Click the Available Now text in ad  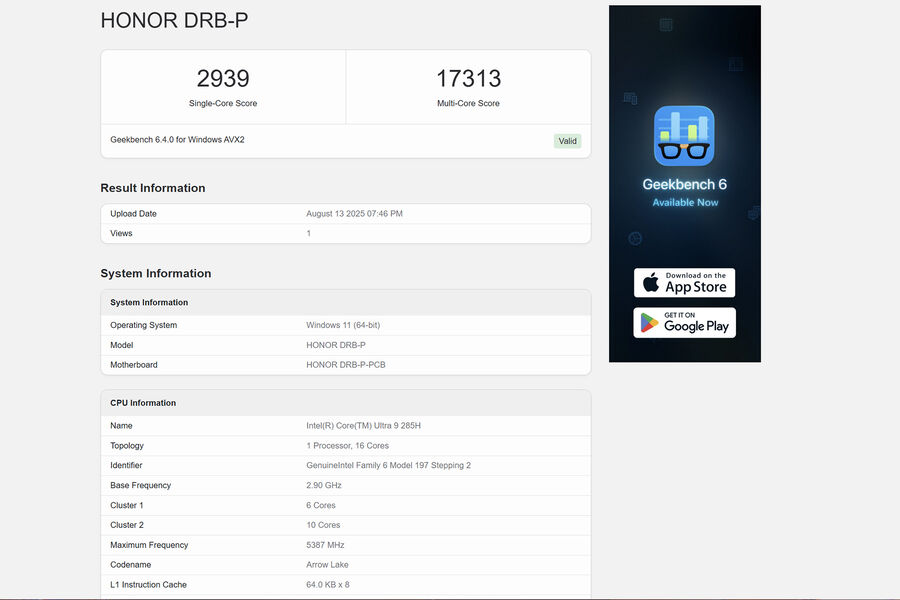click(685, 203)
